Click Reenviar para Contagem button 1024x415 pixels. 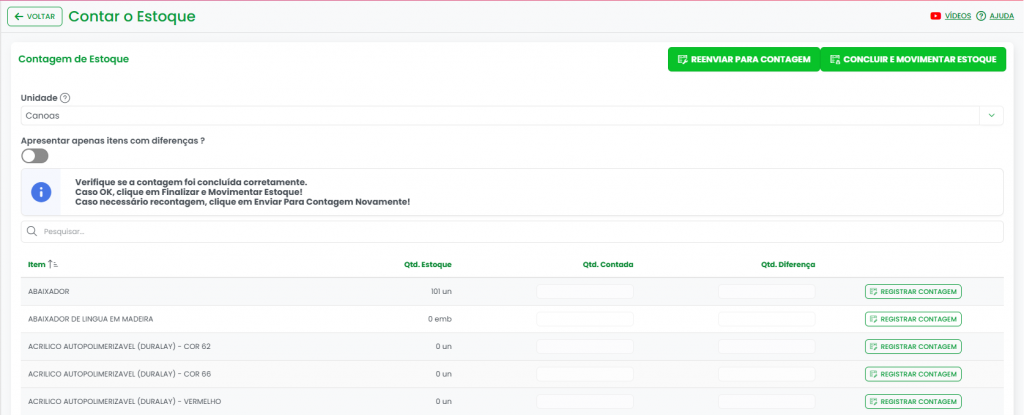743,60
